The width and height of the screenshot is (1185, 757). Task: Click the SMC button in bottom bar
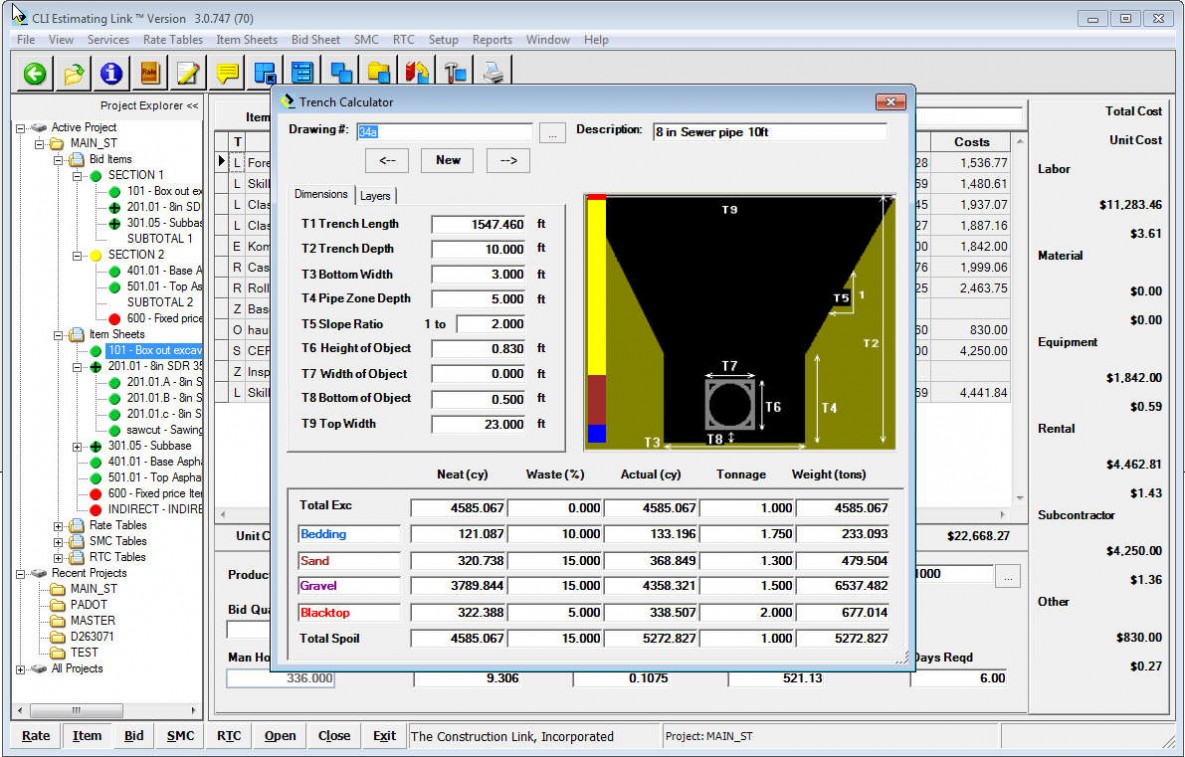click(x=180, y=736)
